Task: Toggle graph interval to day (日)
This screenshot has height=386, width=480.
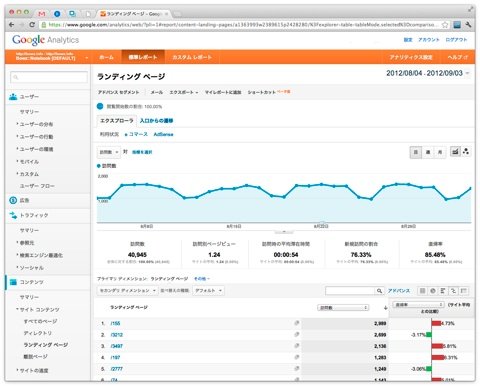Action: click(416, 152)
